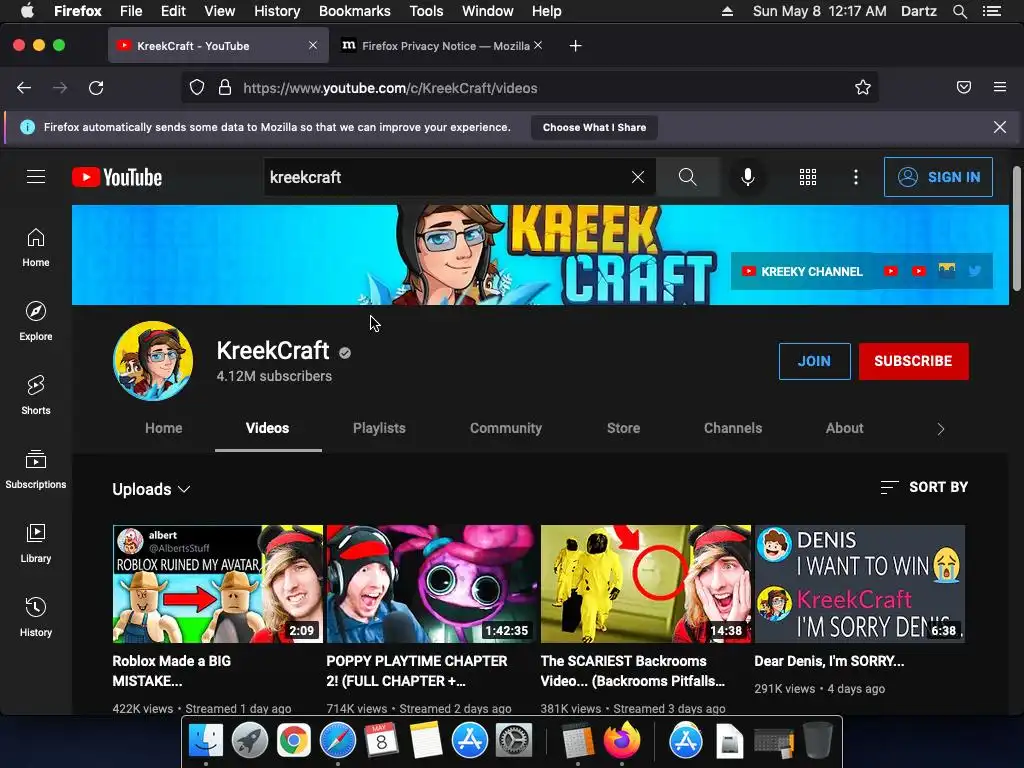
Task: Open the Community tab
Action: (506, 428)
